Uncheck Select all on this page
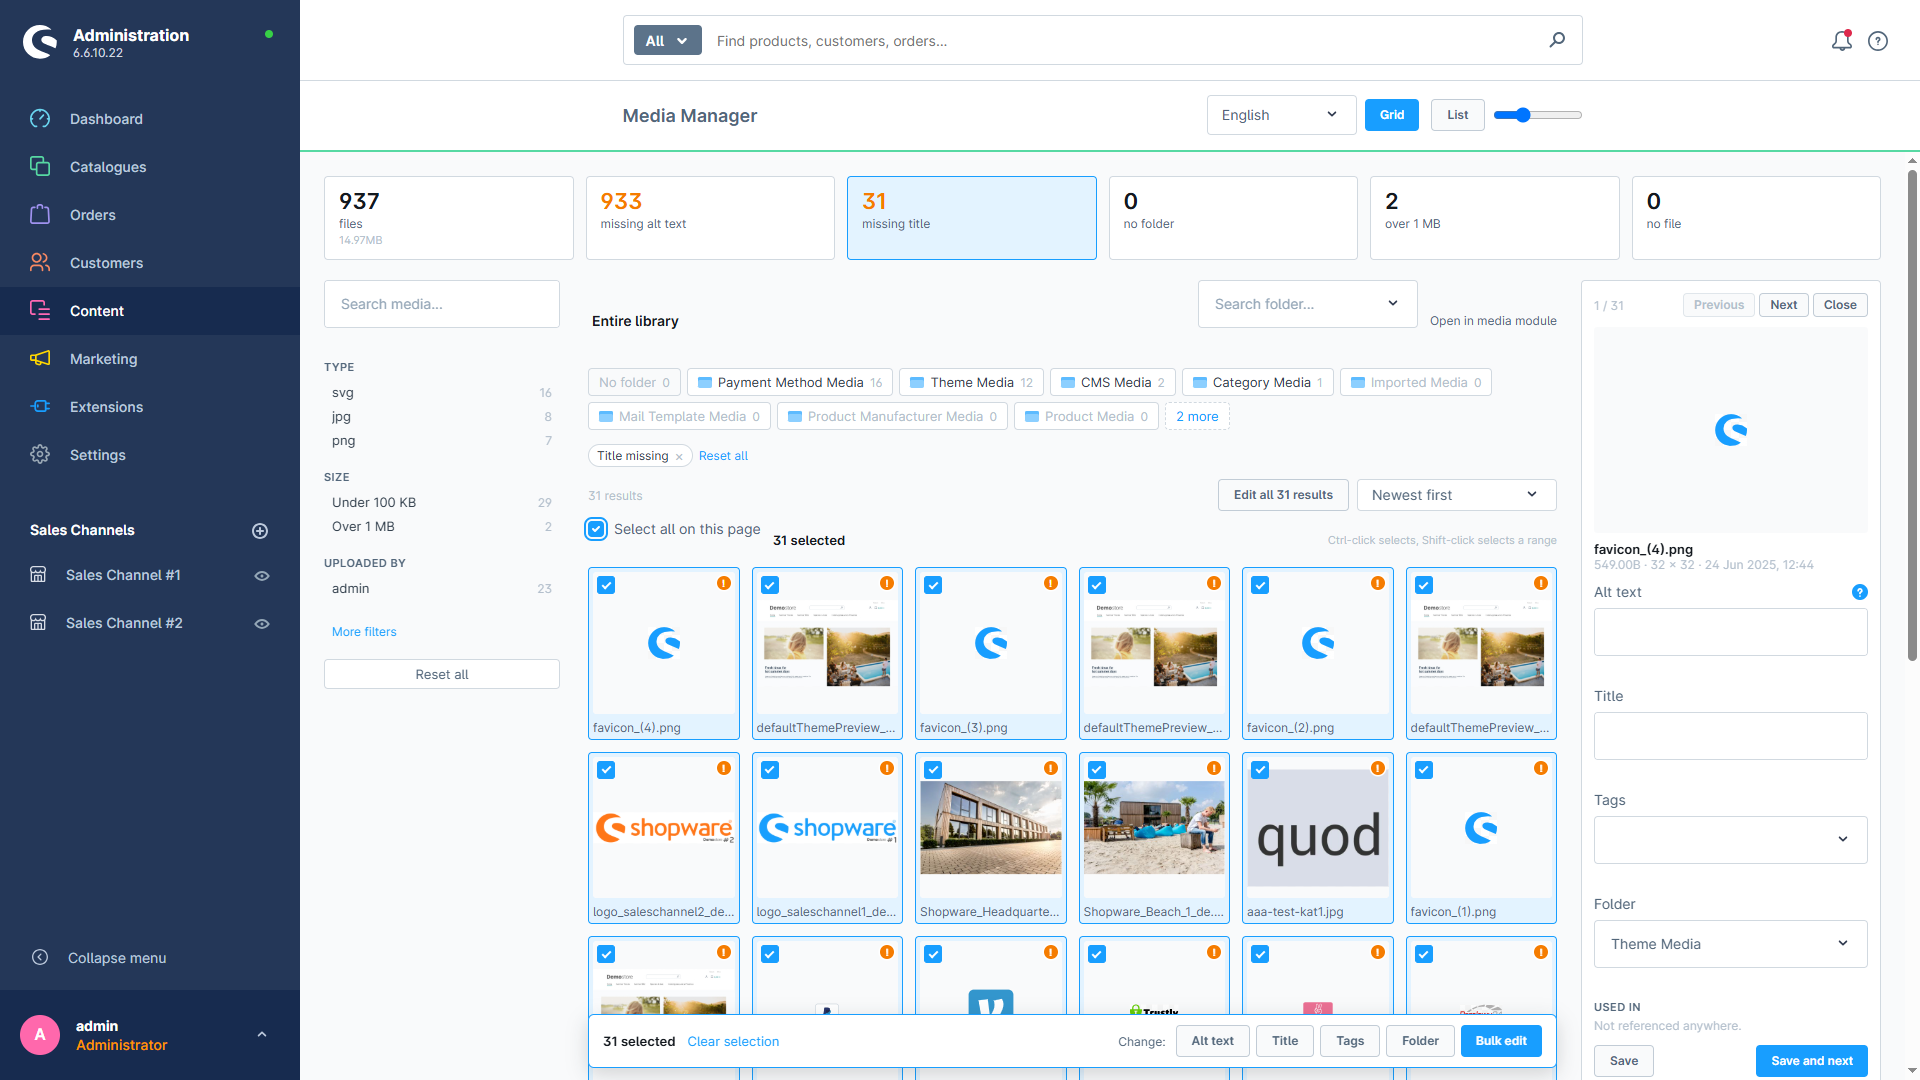Viewport: 1920px width, 1080px height. pos(596,529)
